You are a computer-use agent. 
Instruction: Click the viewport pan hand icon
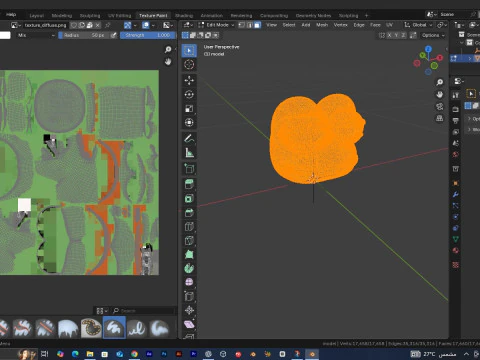(x=440, y=94)
